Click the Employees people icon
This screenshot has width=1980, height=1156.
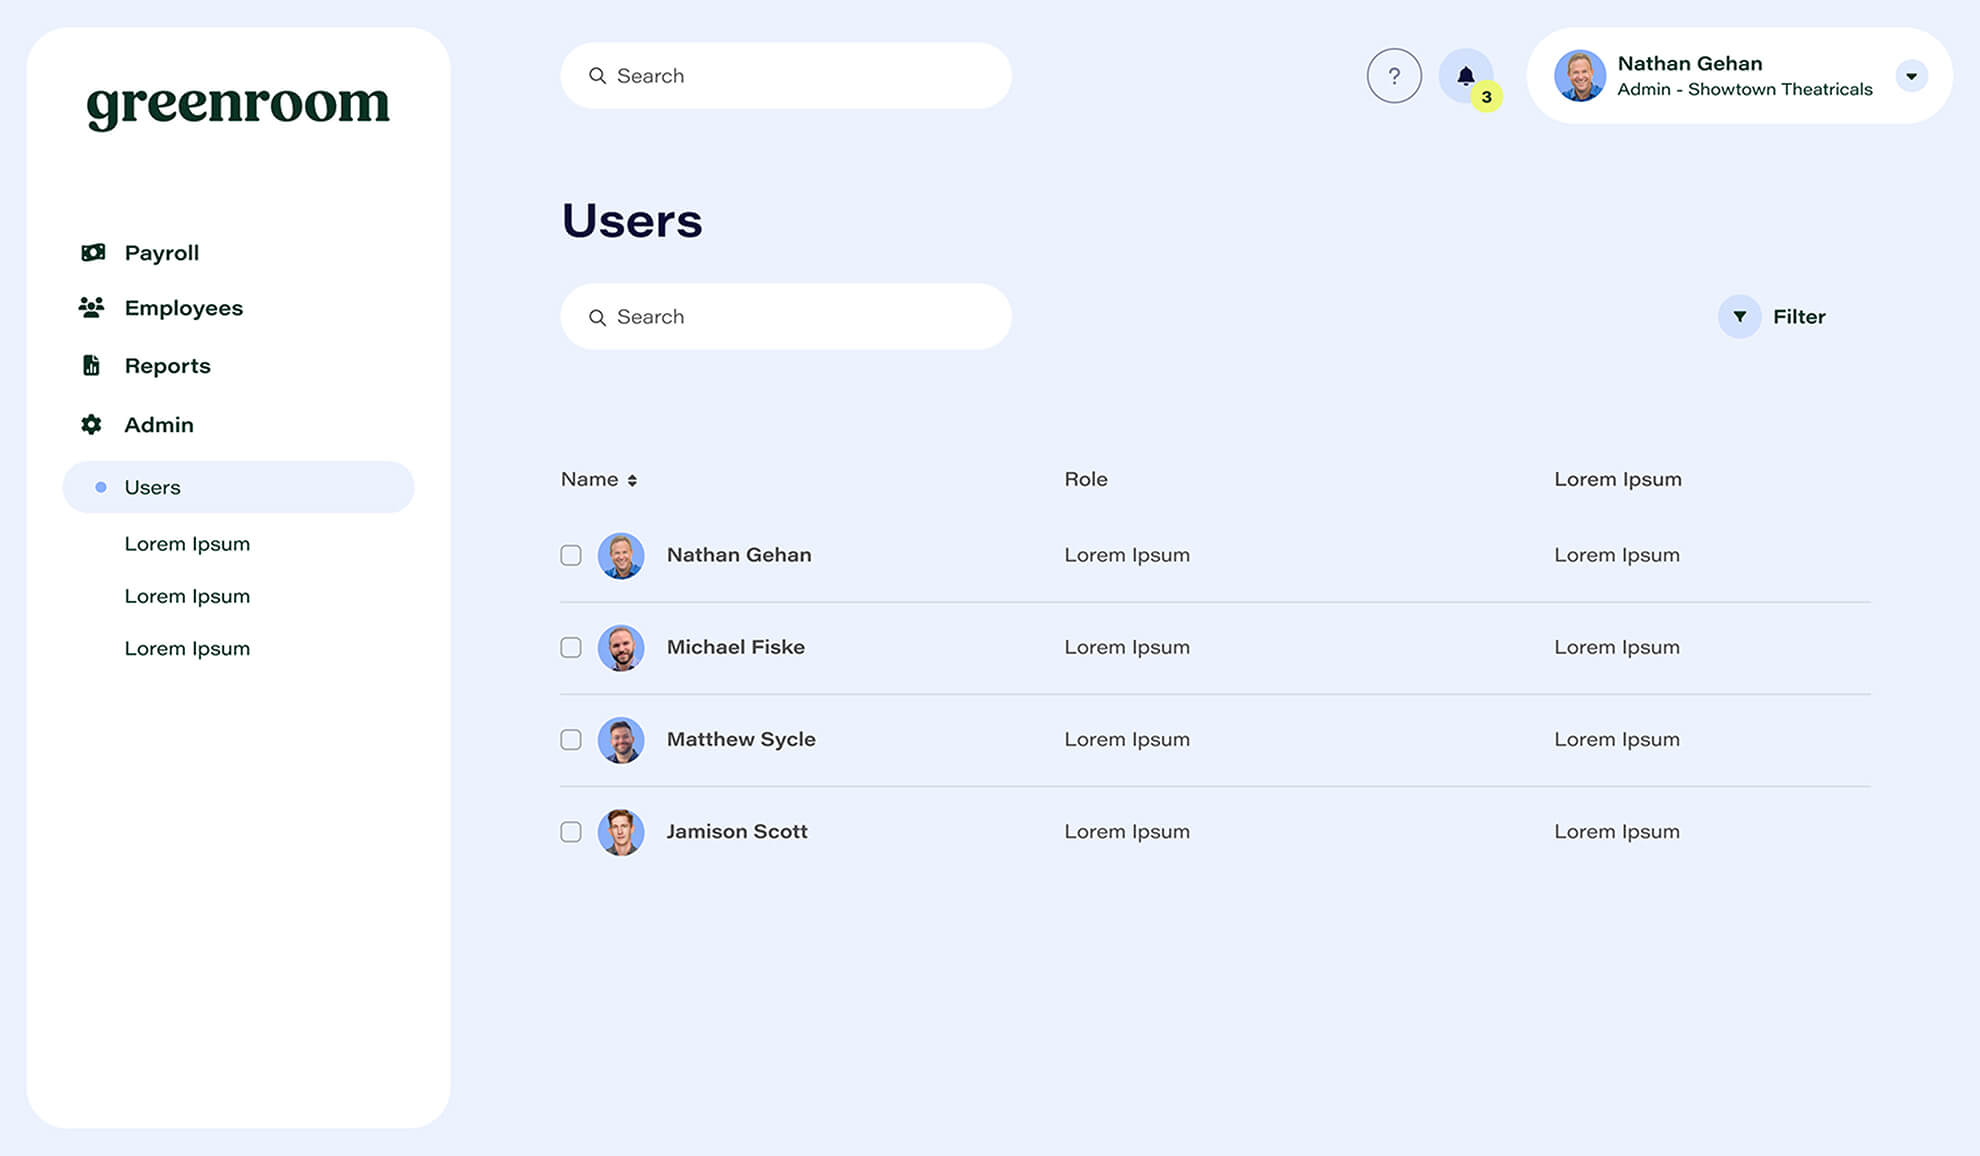tap(91, 308)
